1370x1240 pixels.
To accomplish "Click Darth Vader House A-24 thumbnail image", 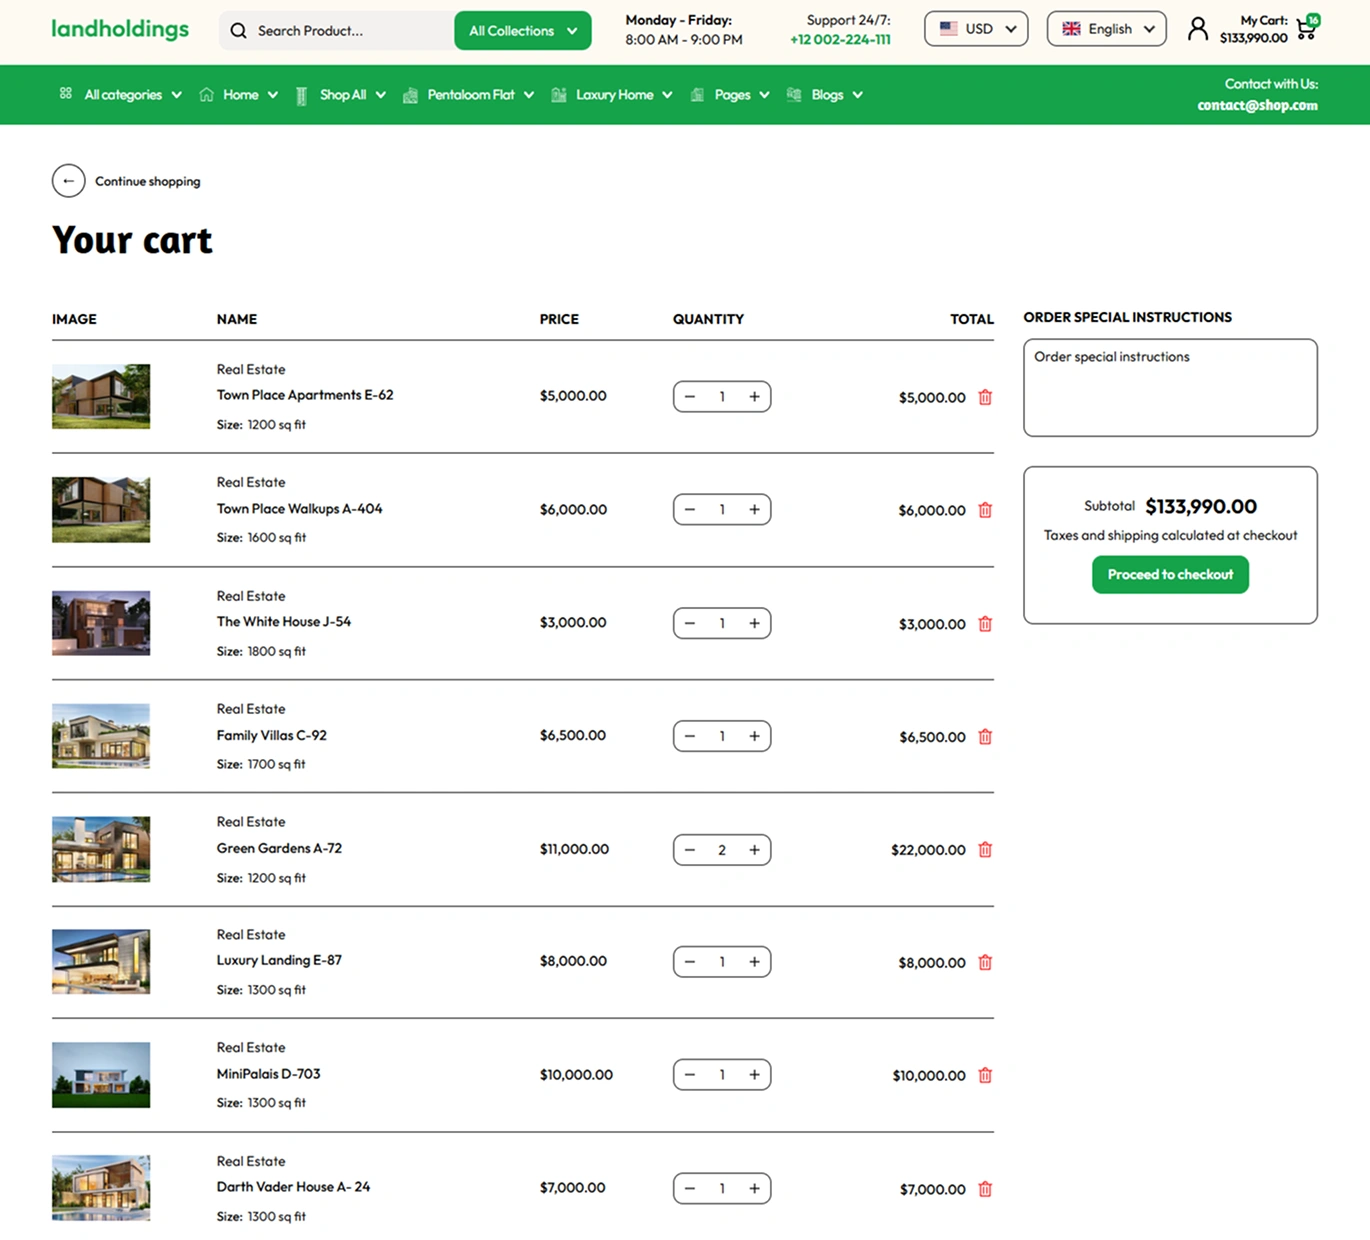I will tap(101, 1188).
